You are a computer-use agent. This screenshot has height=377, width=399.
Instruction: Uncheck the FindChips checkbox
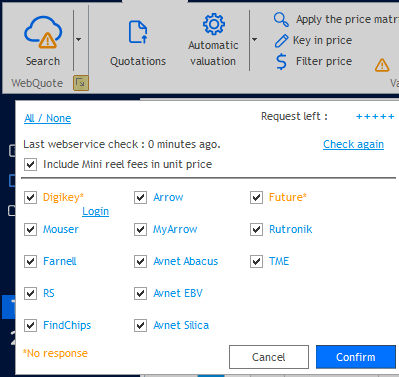31,325
